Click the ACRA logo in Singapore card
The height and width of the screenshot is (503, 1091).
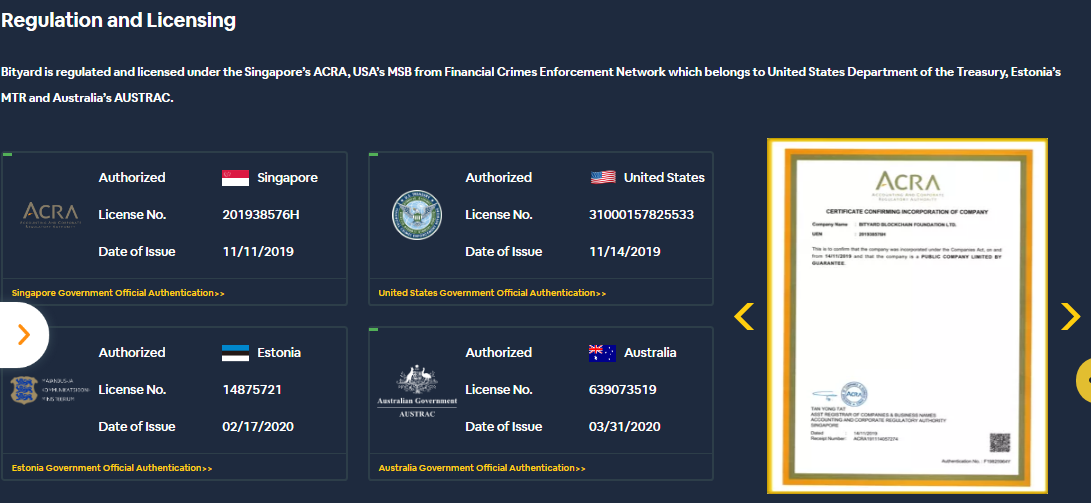pyautogui.click(x=50, y=214)
